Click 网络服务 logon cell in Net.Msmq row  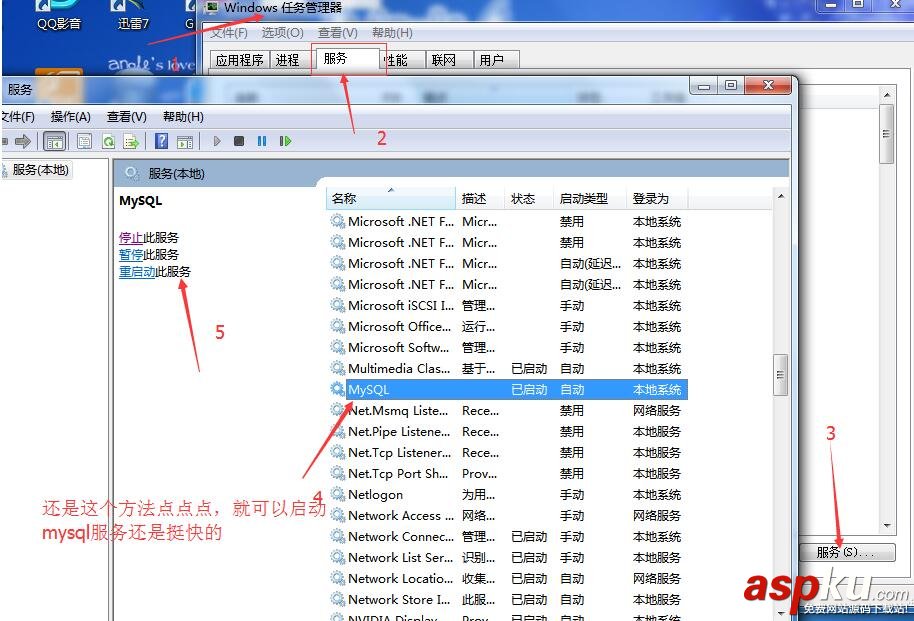pos(657,411)
